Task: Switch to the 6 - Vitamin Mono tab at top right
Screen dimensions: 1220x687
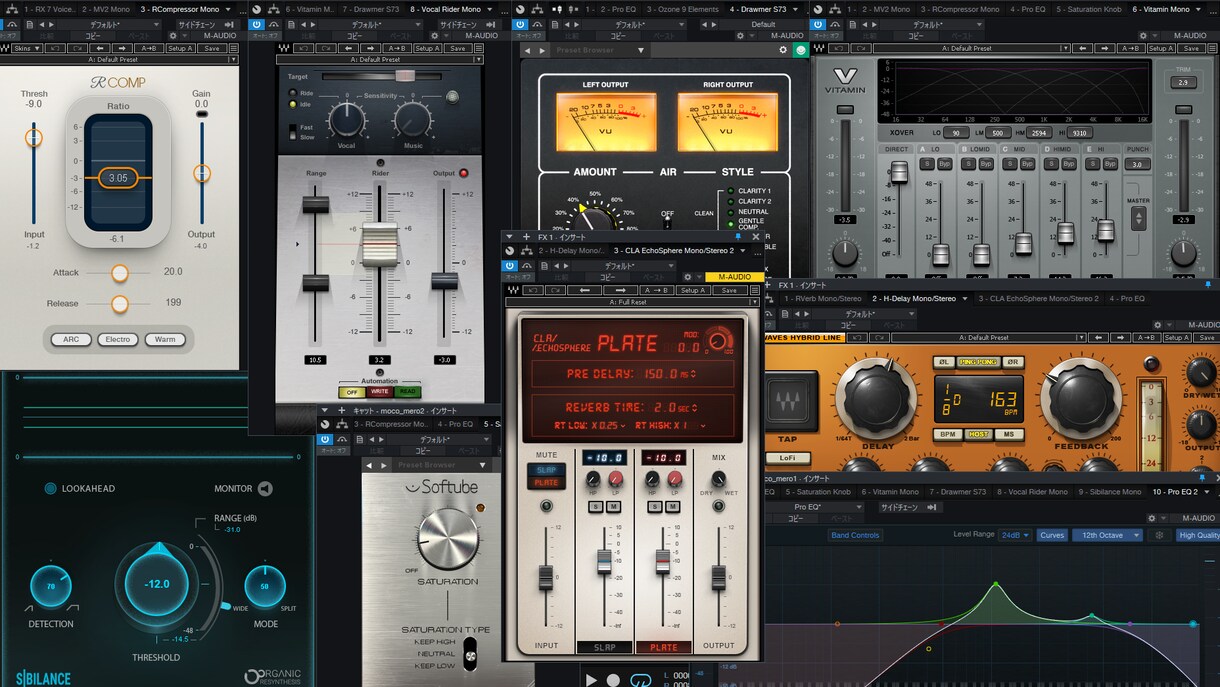Action: 1161,9
